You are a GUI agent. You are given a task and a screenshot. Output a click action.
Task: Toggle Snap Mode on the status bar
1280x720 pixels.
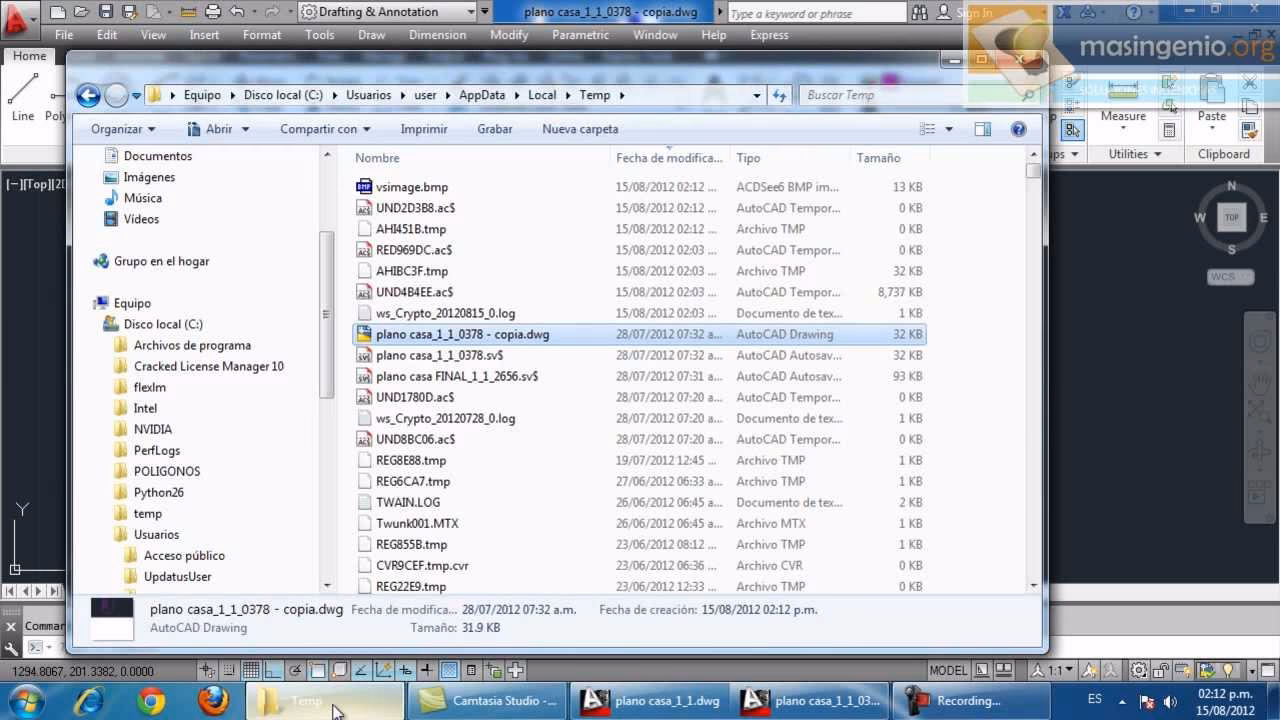(229, 670)
